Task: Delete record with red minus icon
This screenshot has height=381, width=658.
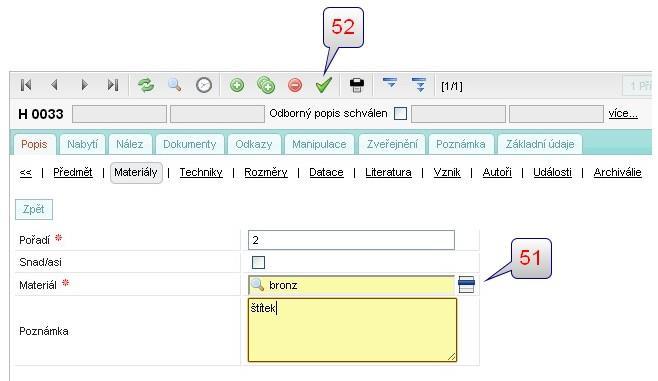Action: click(295, 85)
